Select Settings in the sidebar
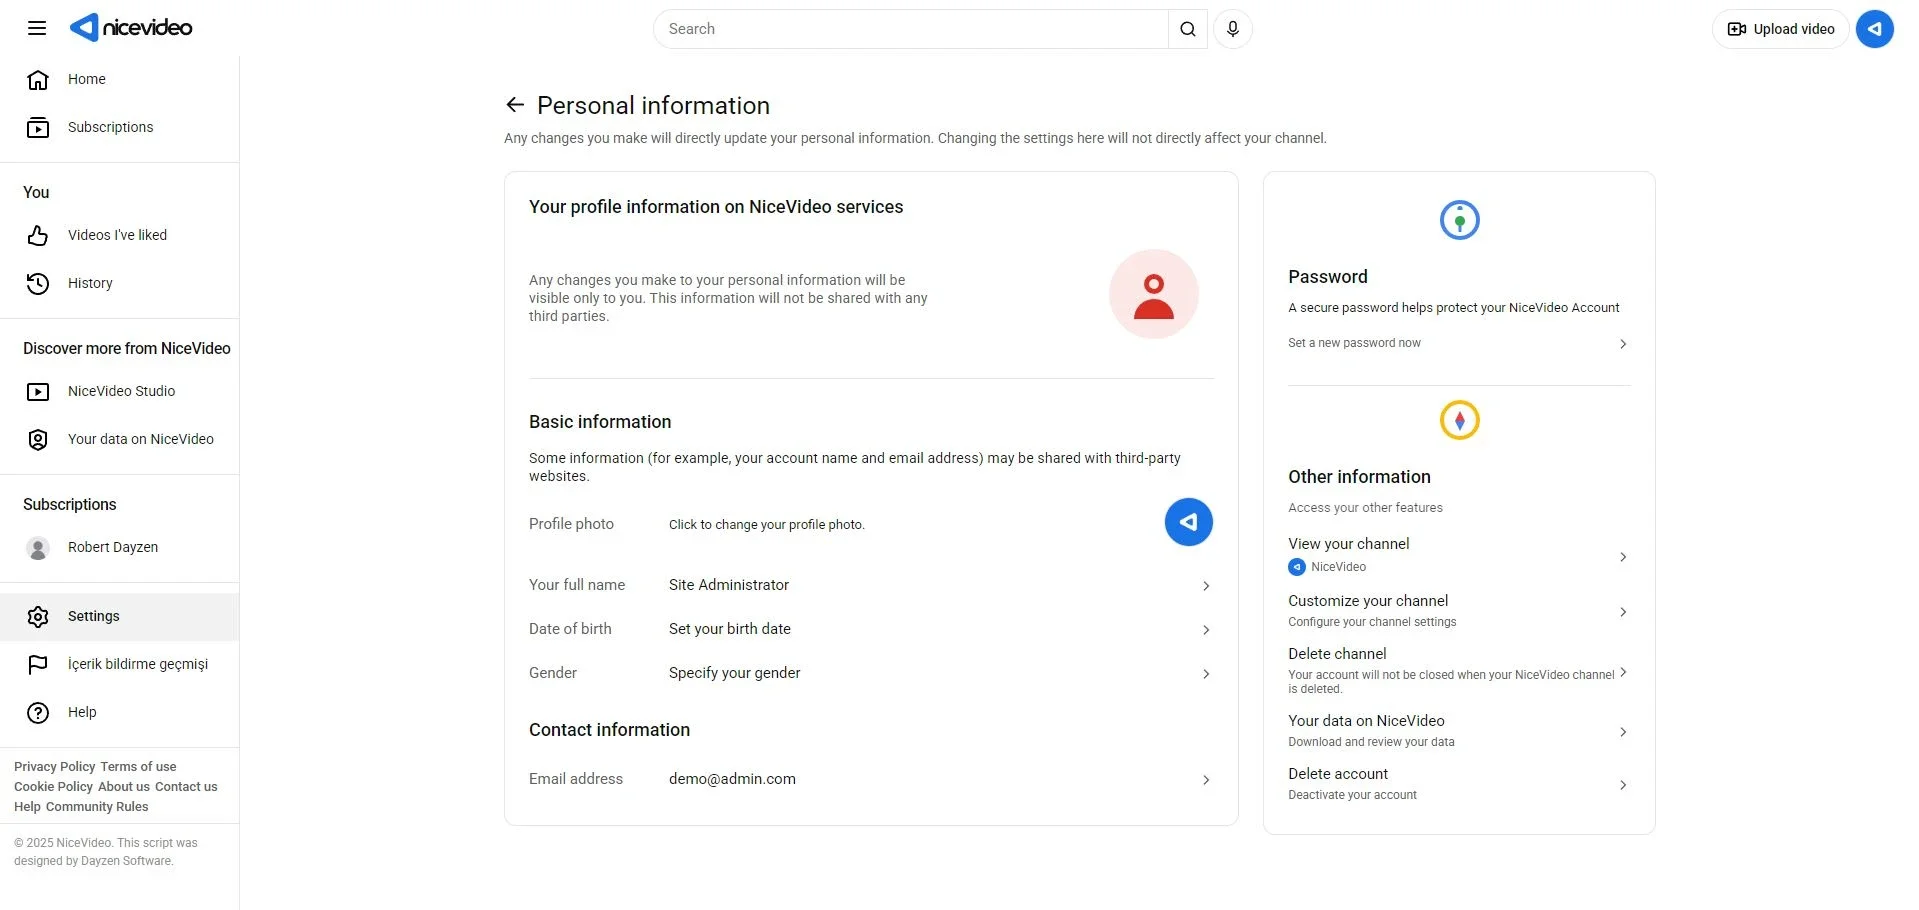The width and height of the screenshot is (1919, 910). (x=120, y=617)
